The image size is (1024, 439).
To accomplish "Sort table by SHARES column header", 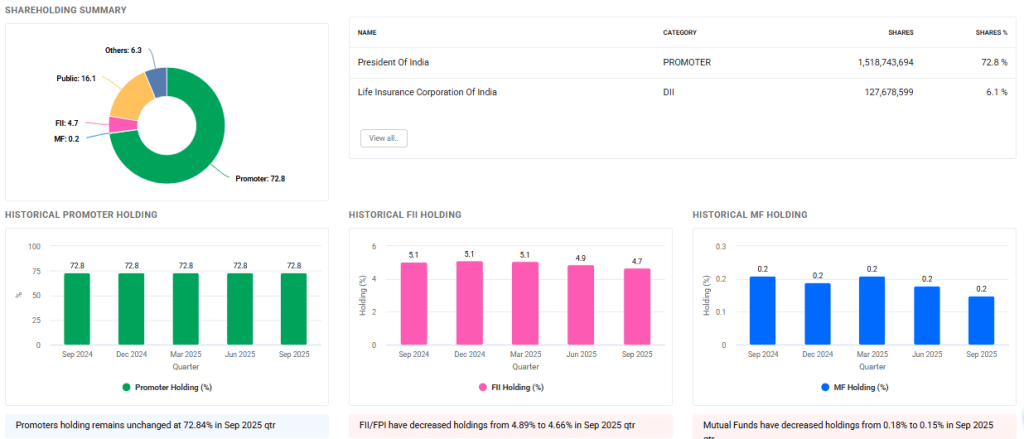I will pos(900,32).
